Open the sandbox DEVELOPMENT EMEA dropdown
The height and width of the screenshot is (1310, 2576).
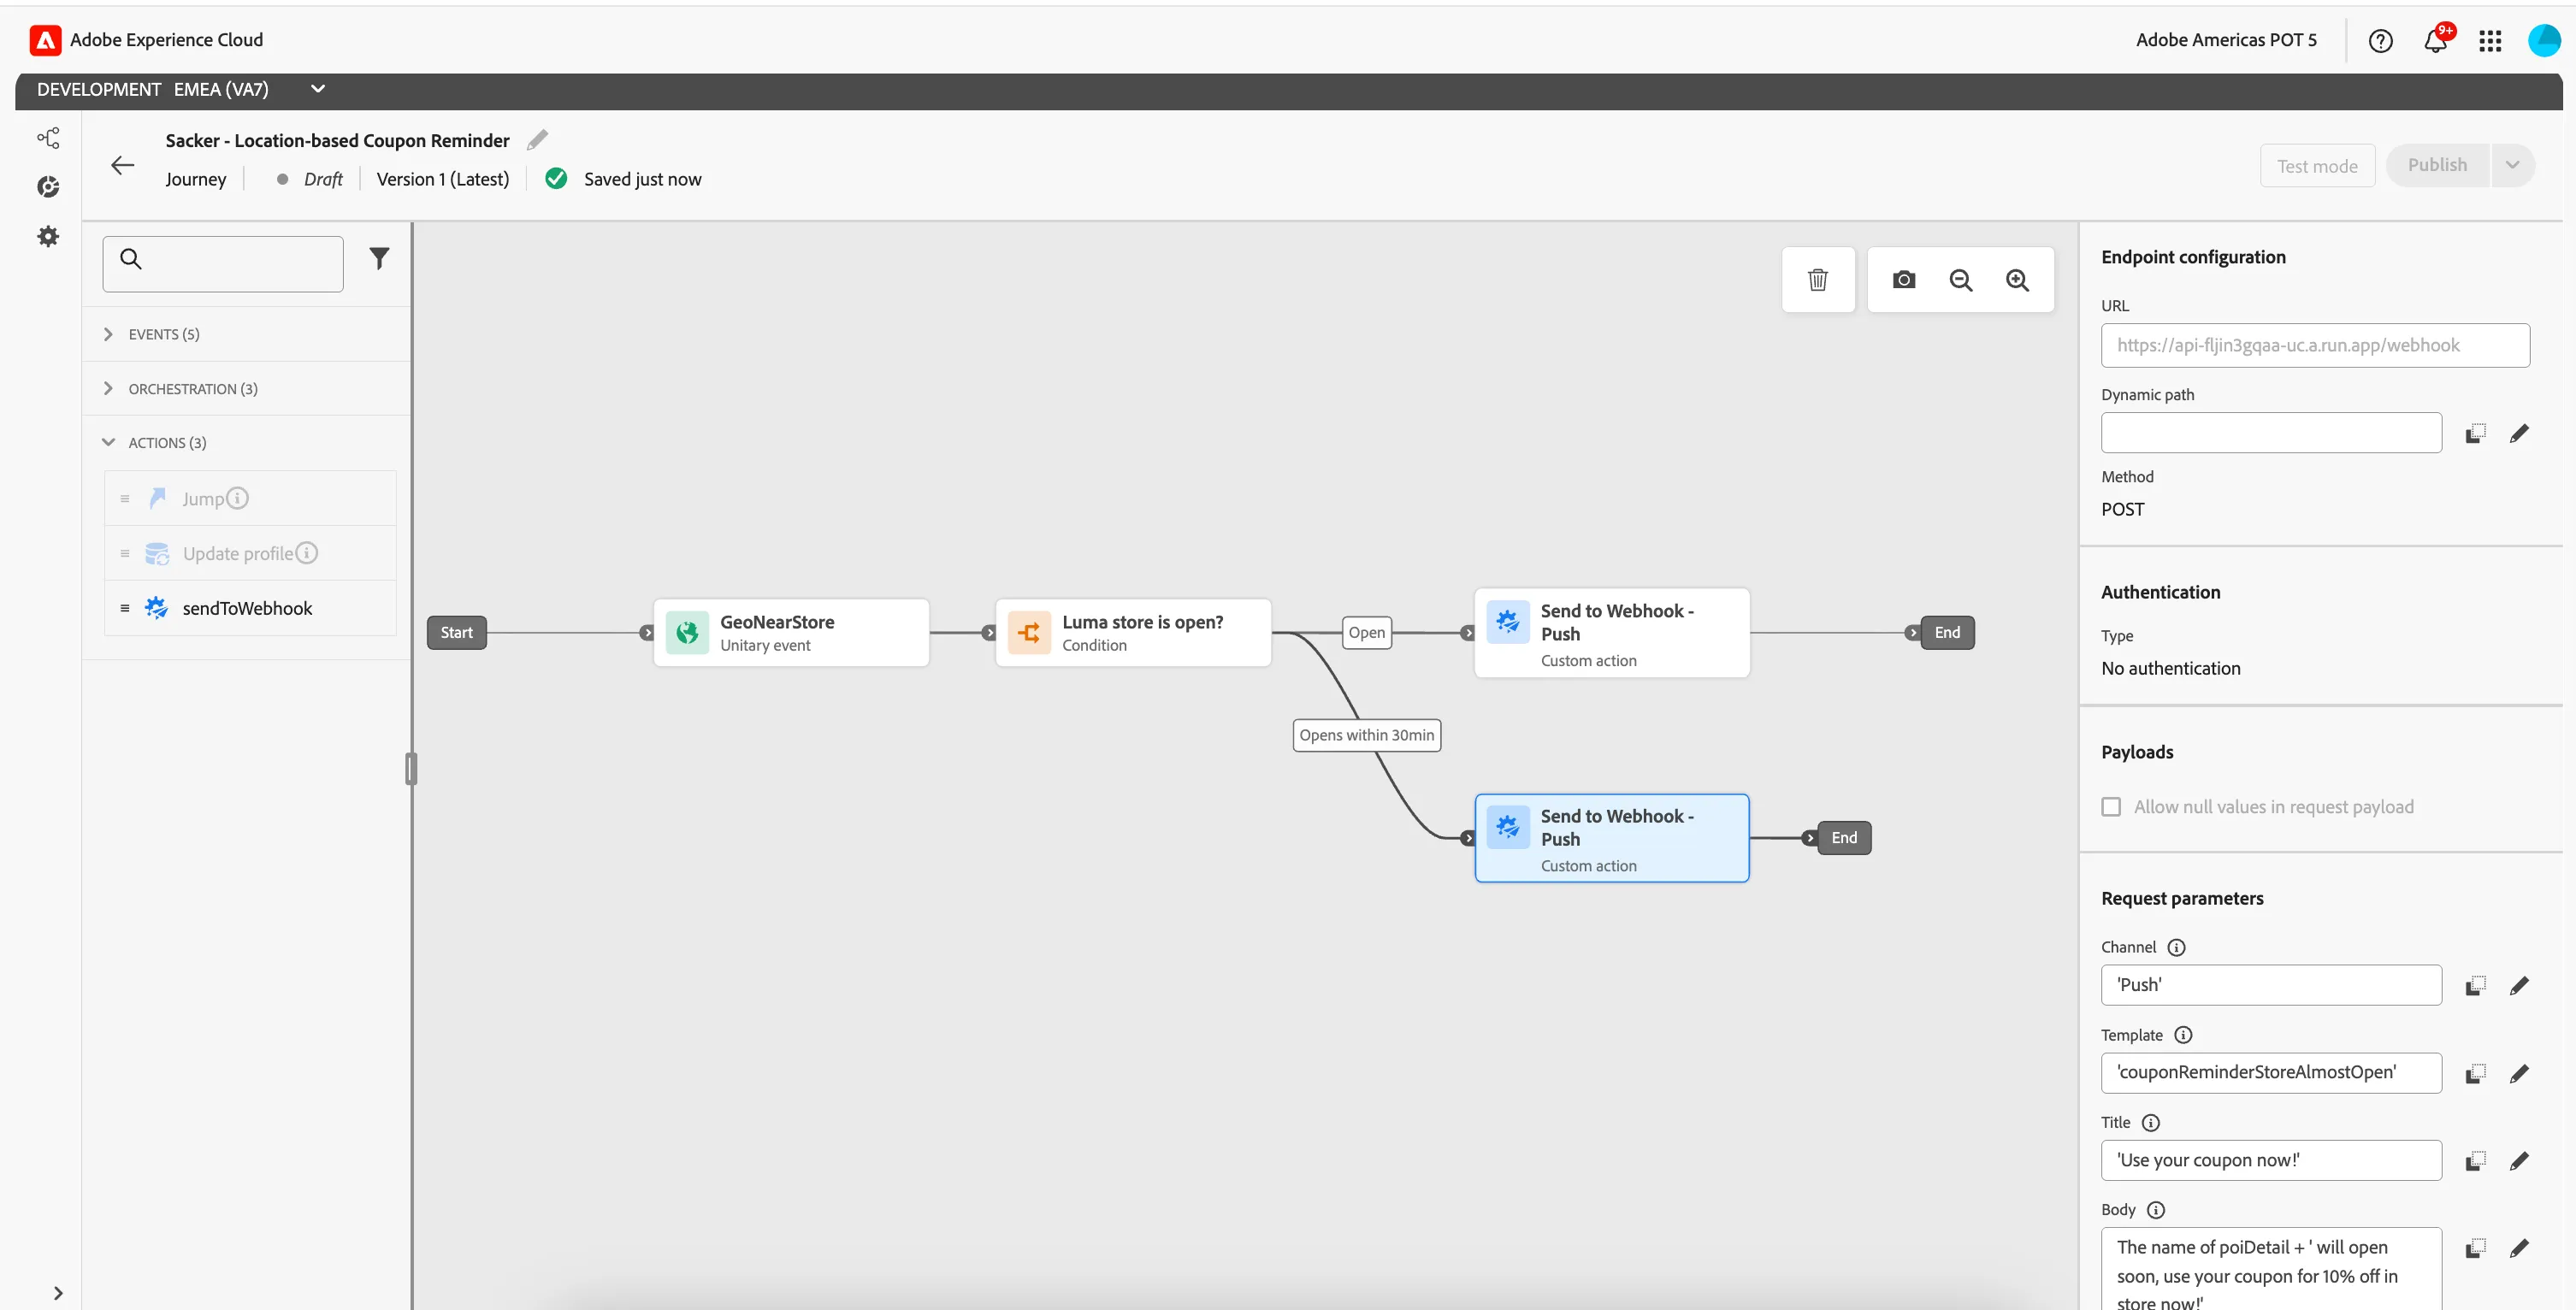click(318, 89)
